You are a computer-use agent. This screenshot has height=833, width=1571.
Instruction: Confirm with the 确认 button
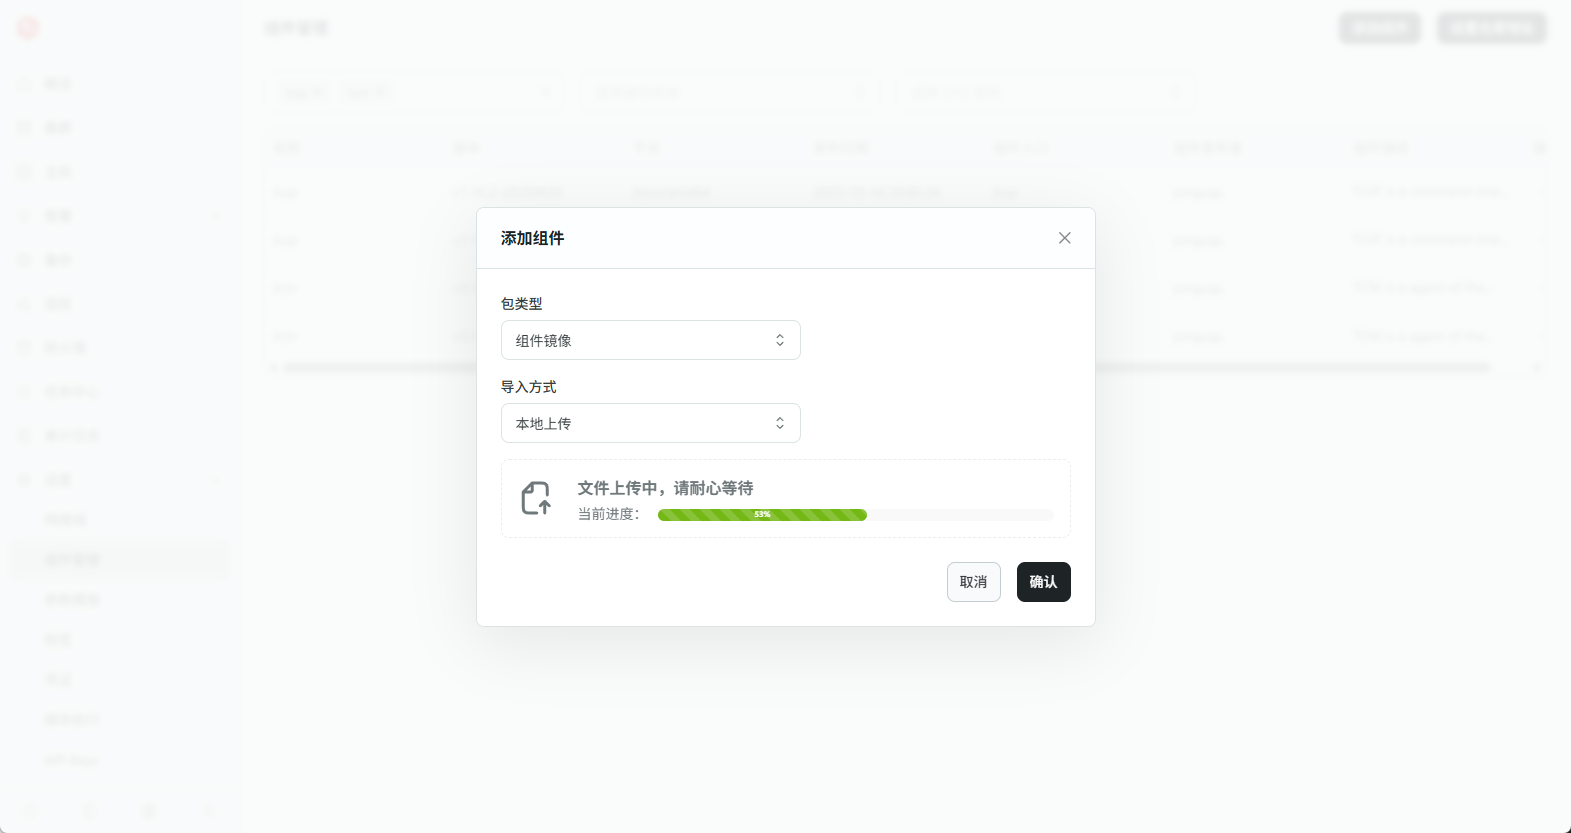[1043, 582]
